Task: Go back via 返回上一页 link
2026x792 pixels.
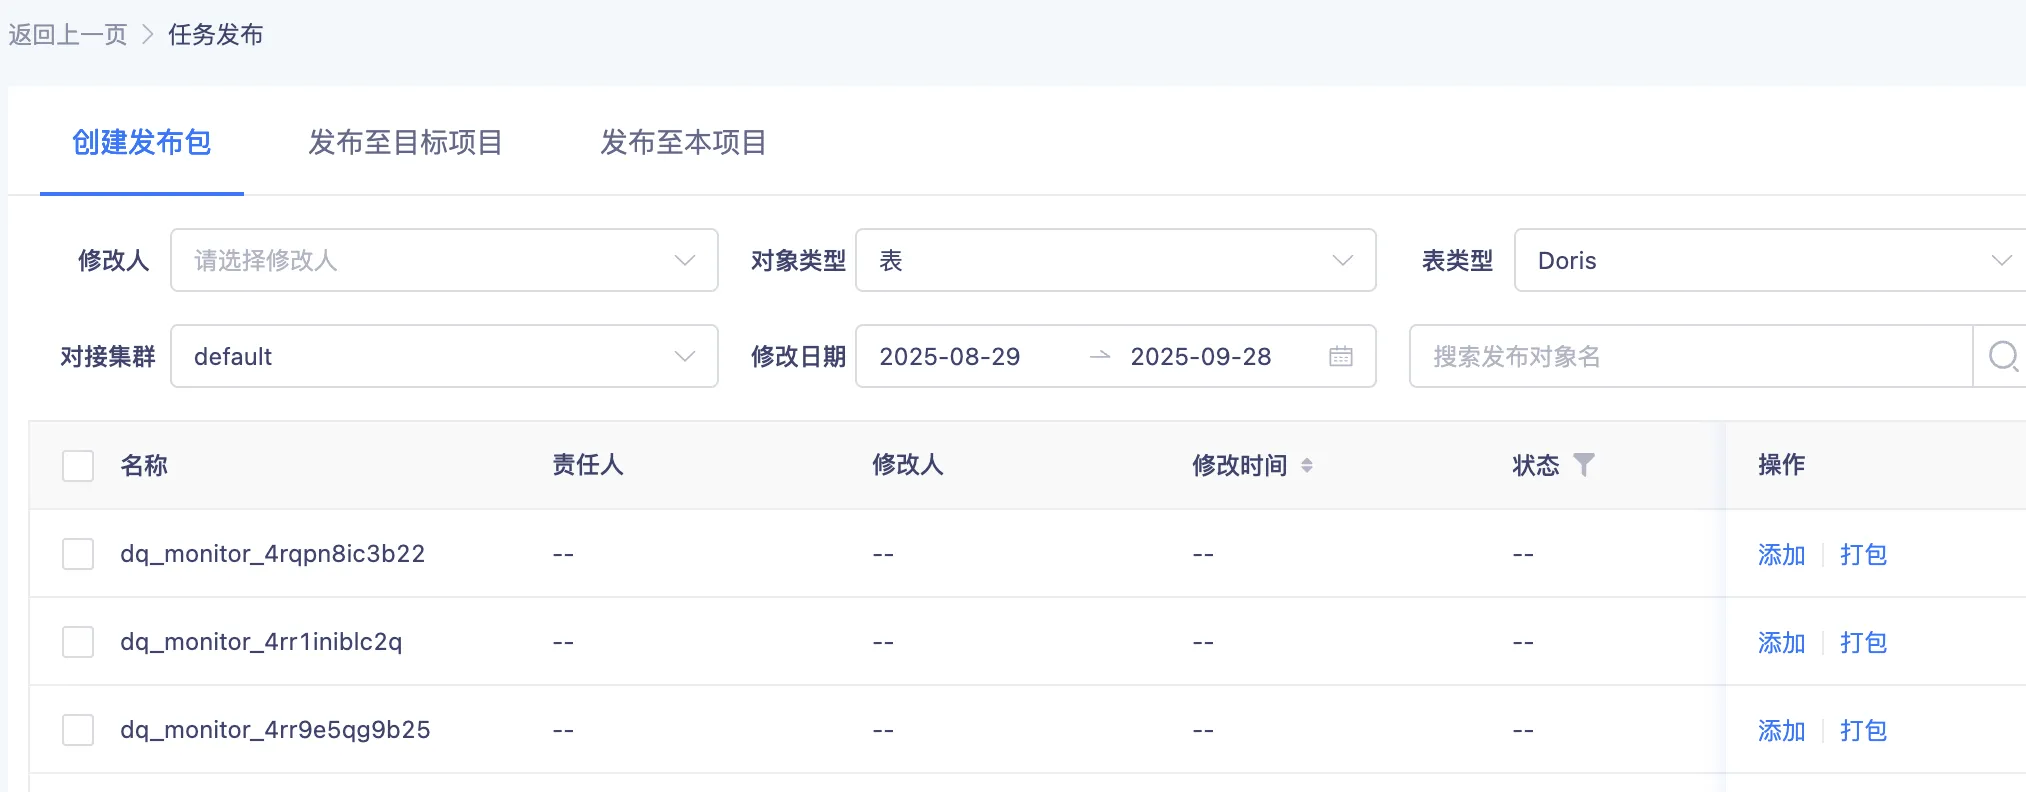Action: click(x=68, y=35)
